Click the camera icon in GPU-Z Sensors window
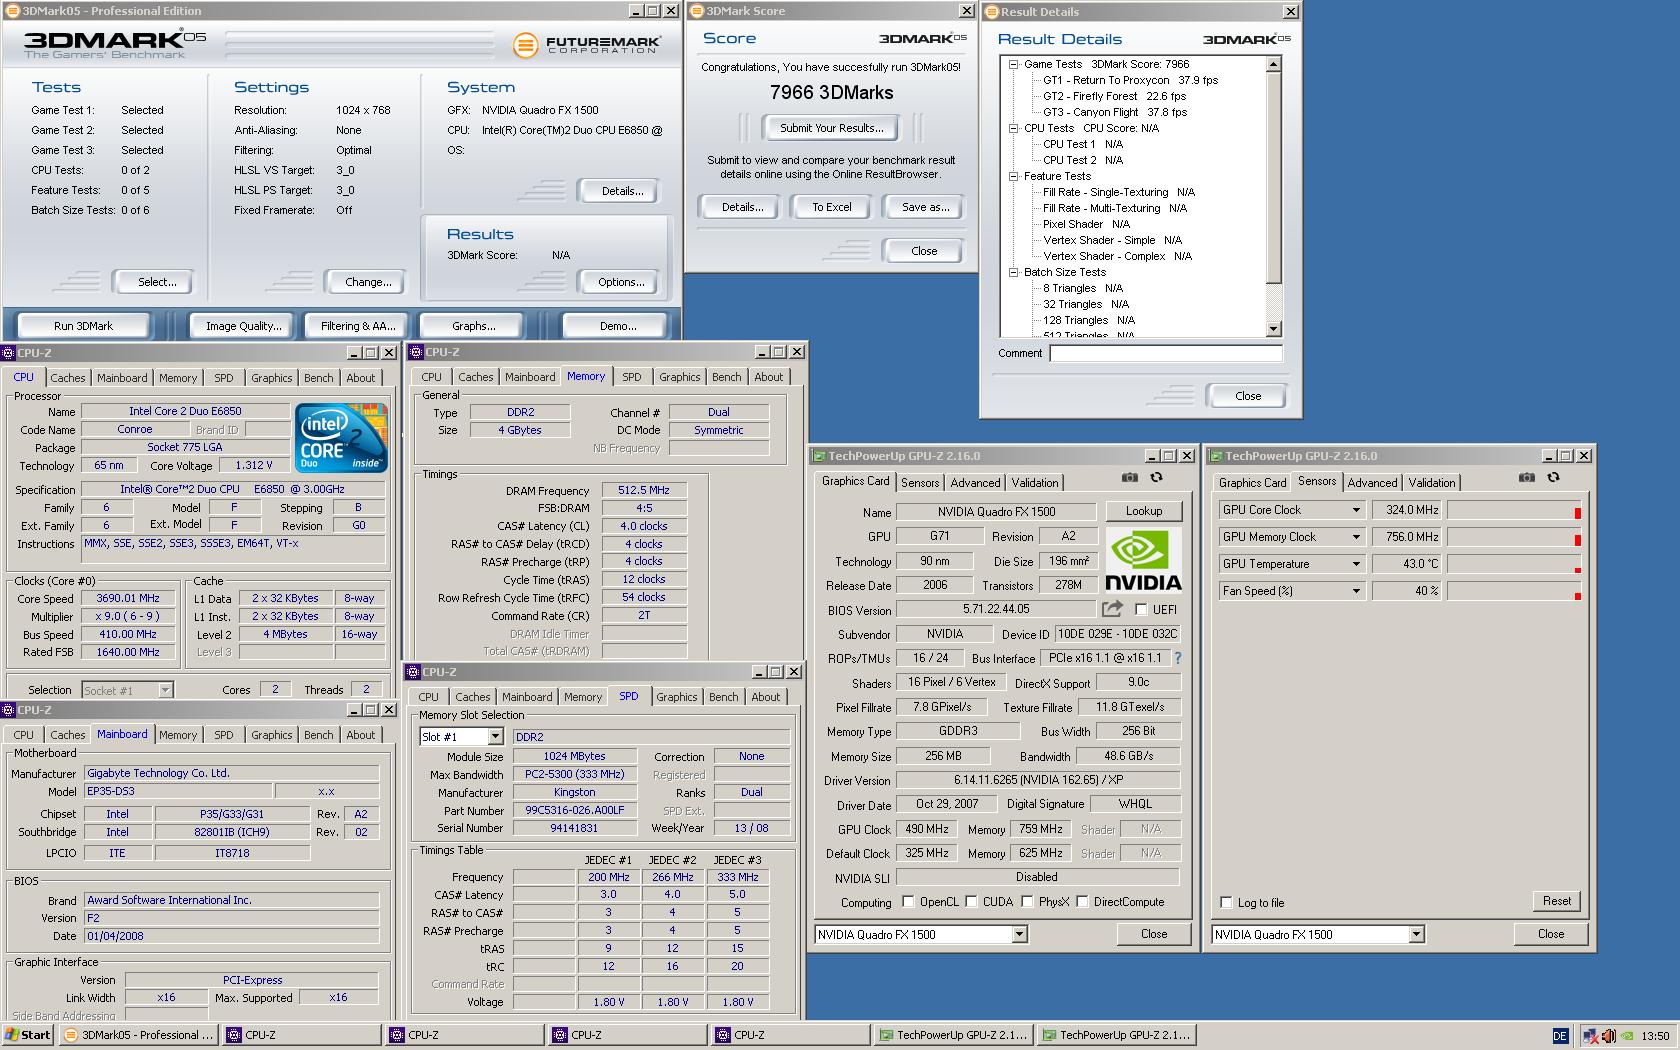Viewport: 1680px width, 1050px height. (1526, 478)
